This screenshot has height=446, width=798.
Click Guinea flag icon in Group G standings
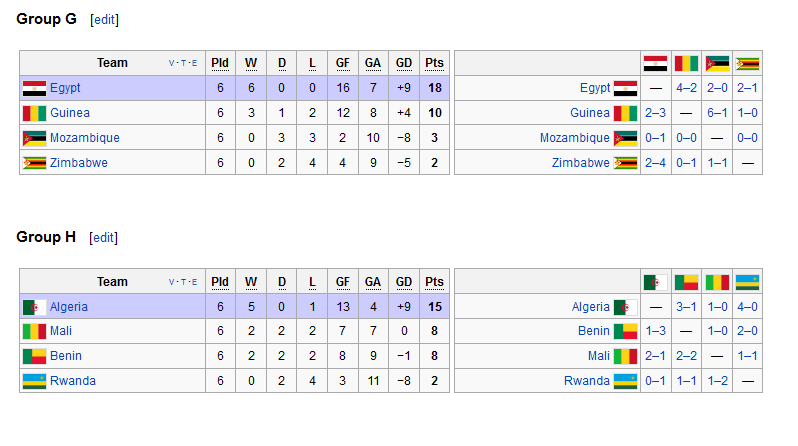[34, 113]
